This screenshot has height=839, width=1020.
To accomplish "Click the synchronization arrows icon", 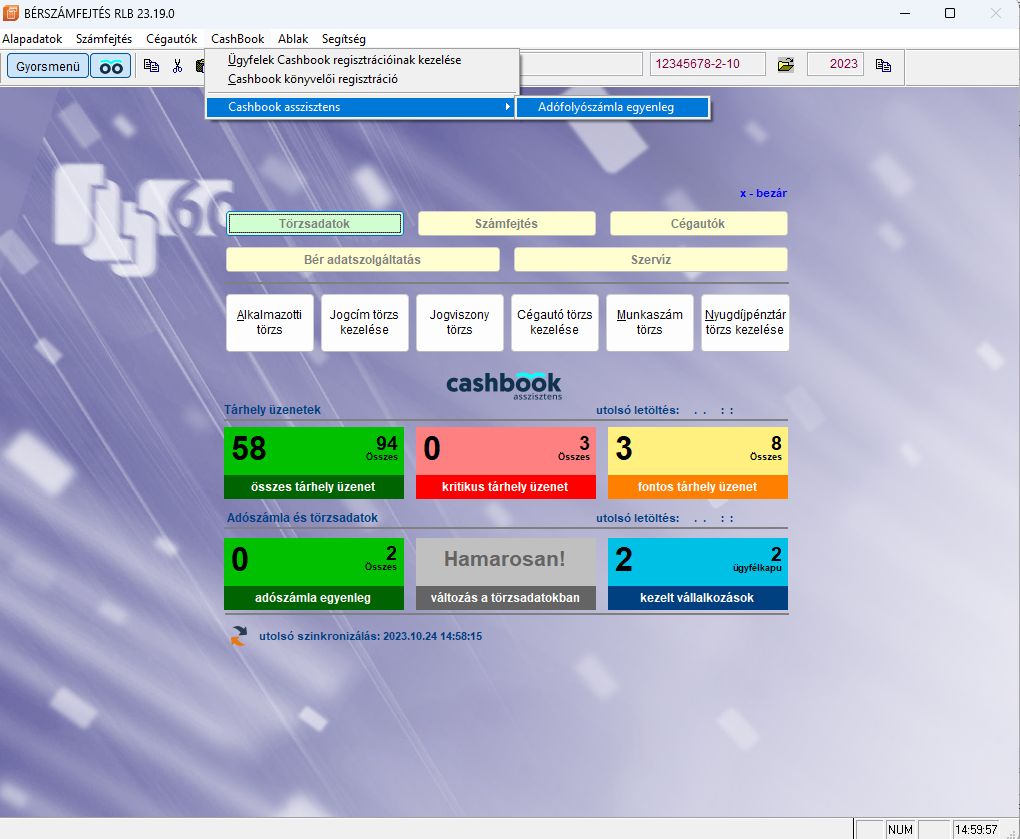I will [239, 635].
